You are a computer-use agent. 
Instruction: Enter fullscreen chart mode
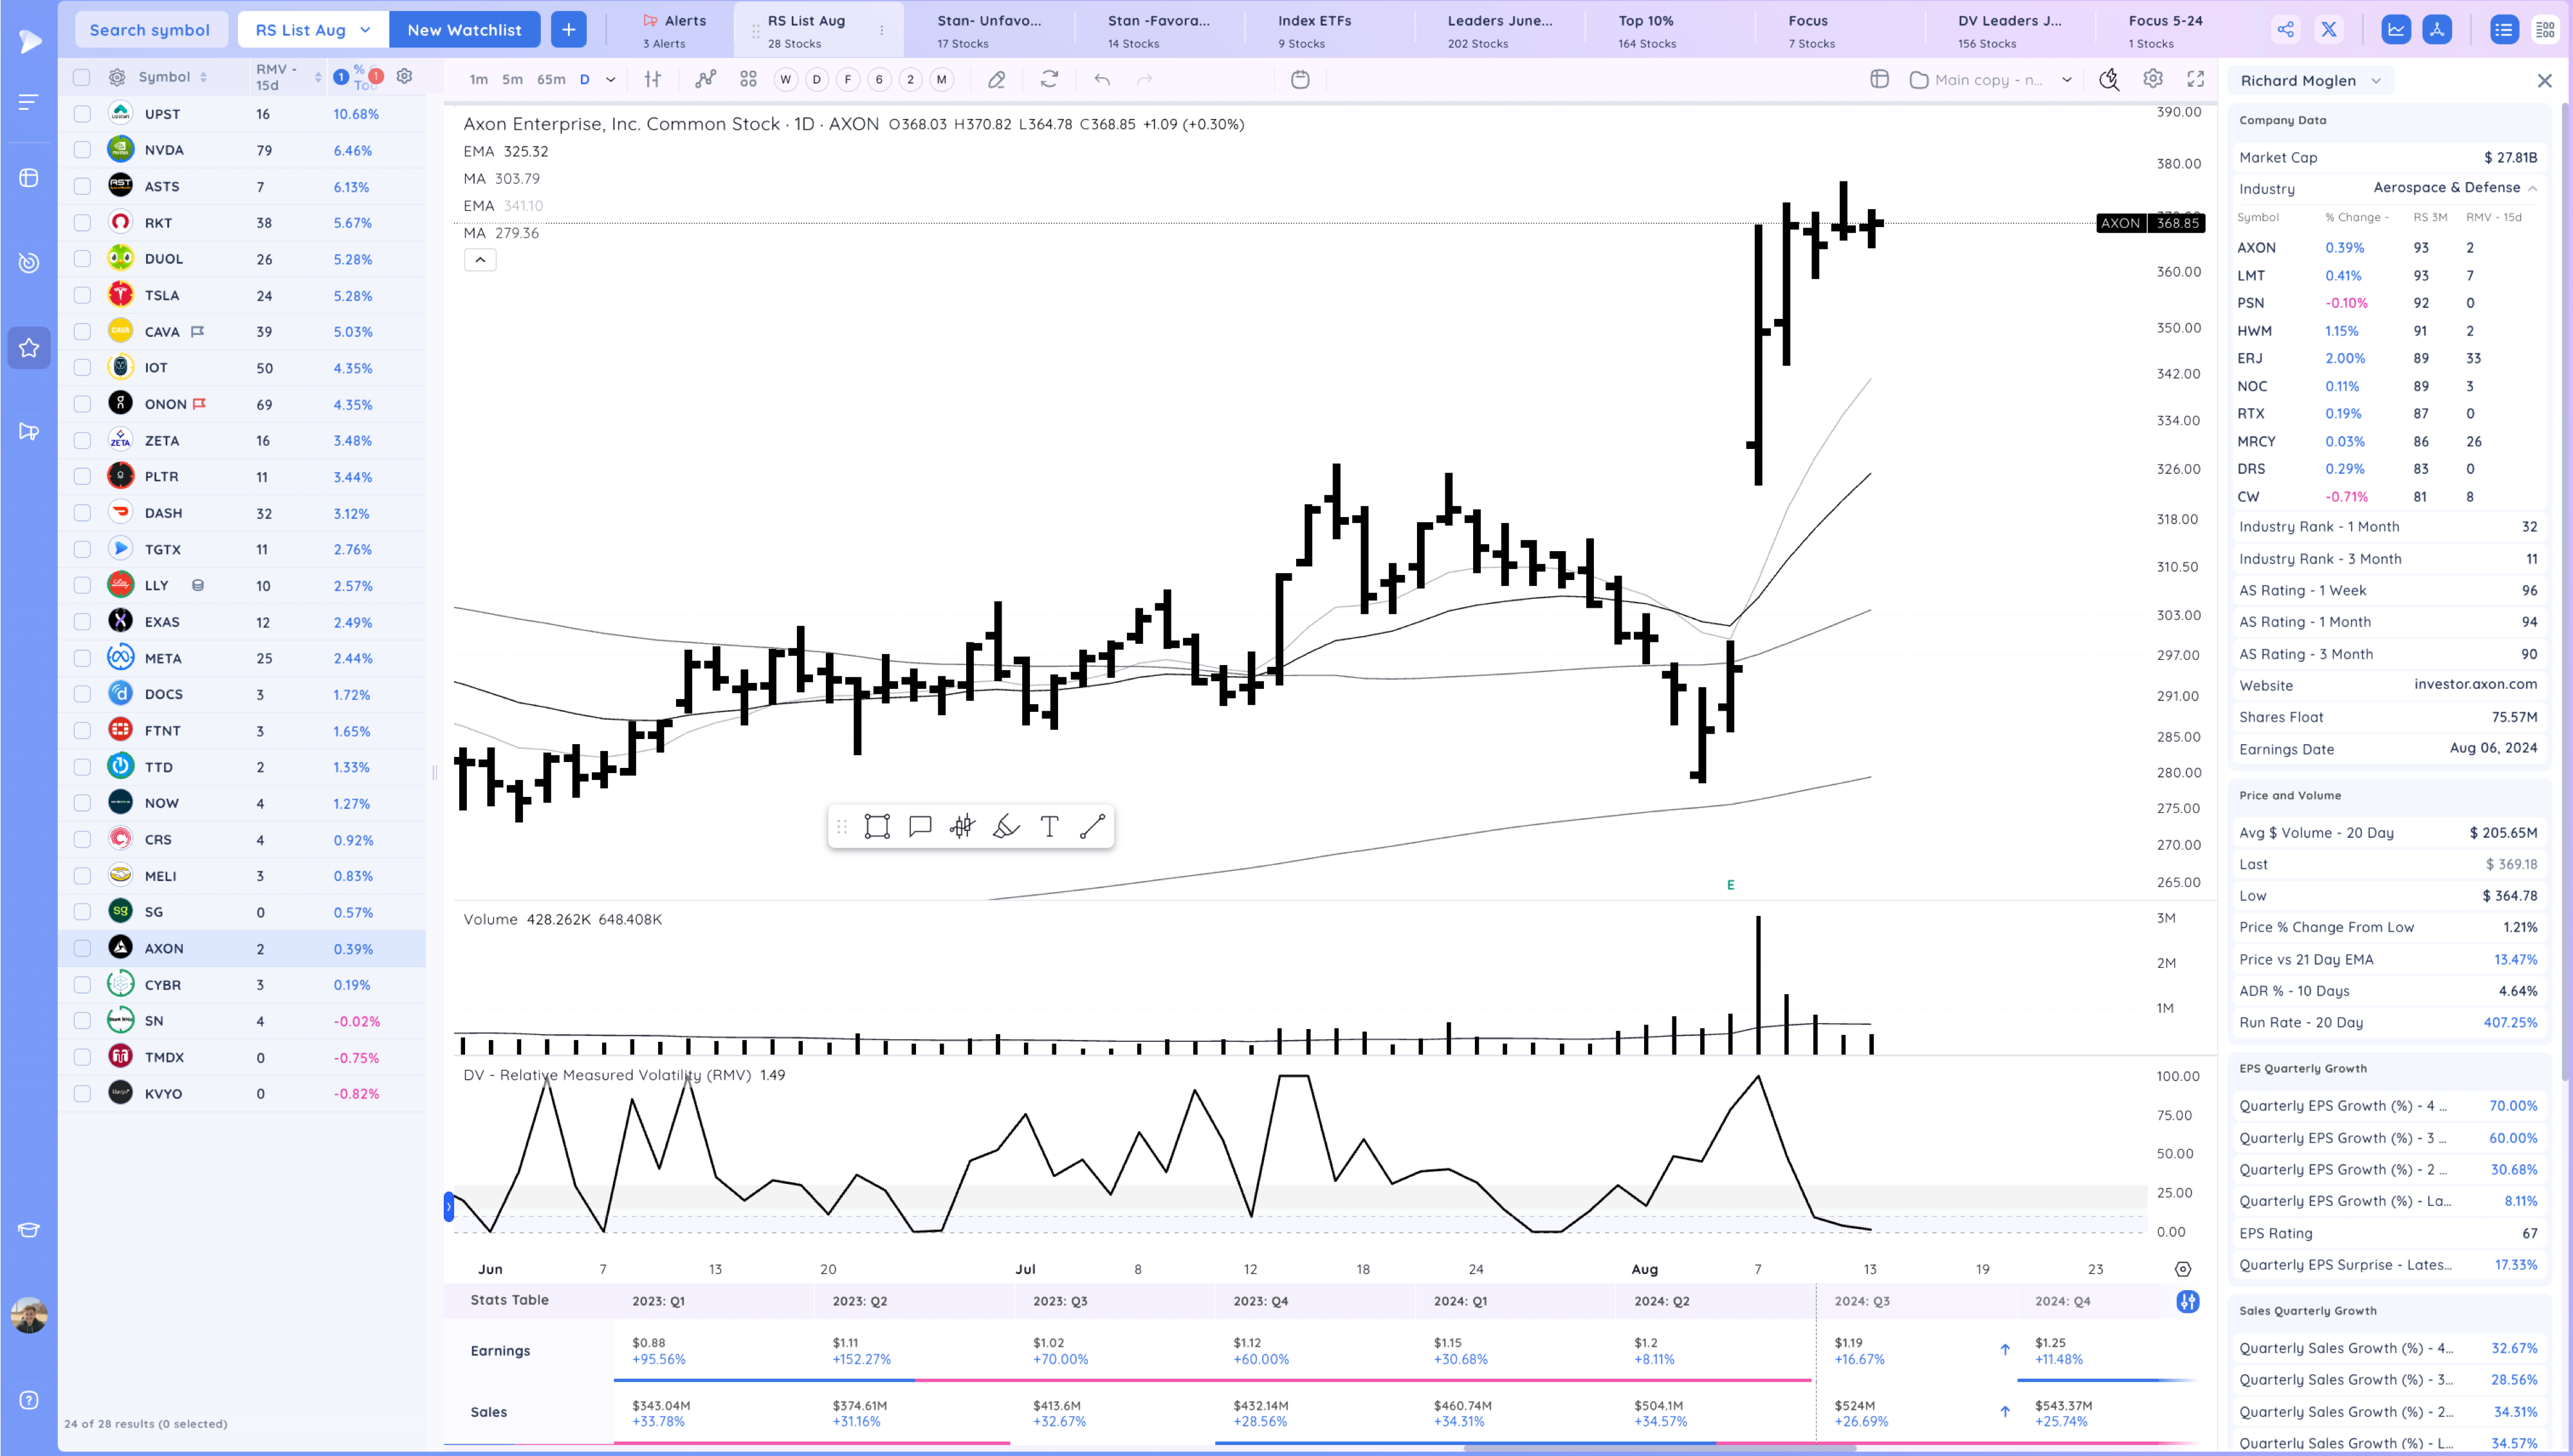(2196, 79)
